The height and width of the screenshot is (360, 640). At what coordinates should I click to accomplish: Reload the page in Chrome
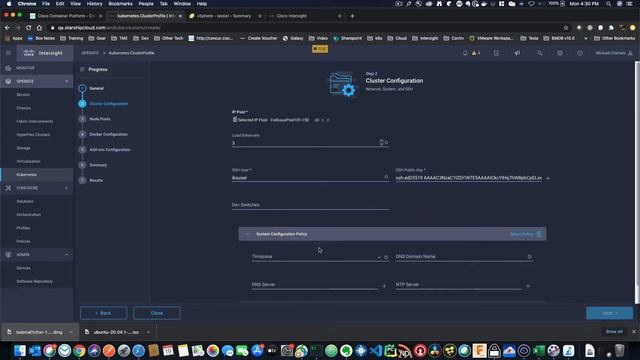click(29, 28)
